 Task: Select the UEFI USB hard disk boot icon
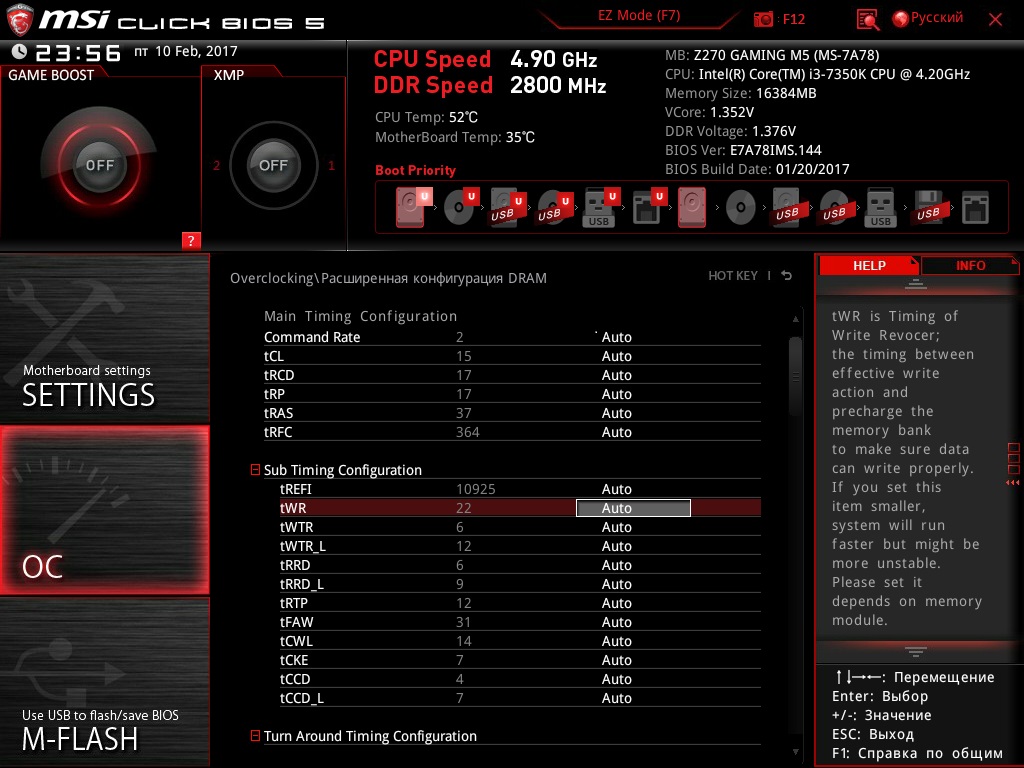507,207
